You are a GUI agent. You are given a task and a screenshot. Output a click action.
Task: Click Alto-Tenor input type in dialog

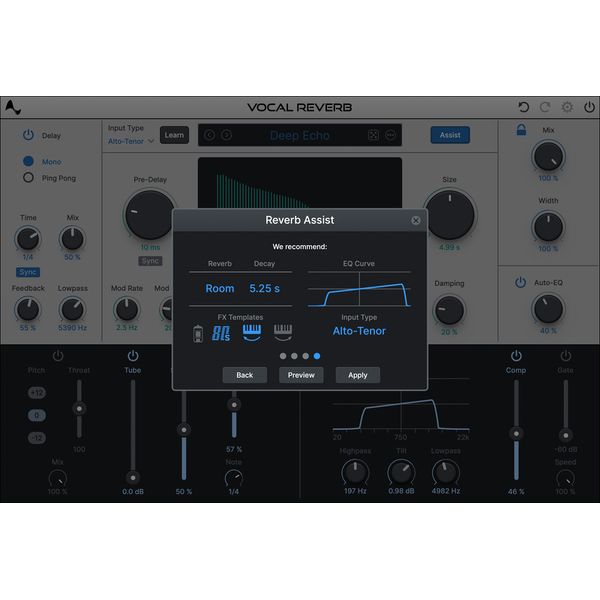[x=359, y=331]
